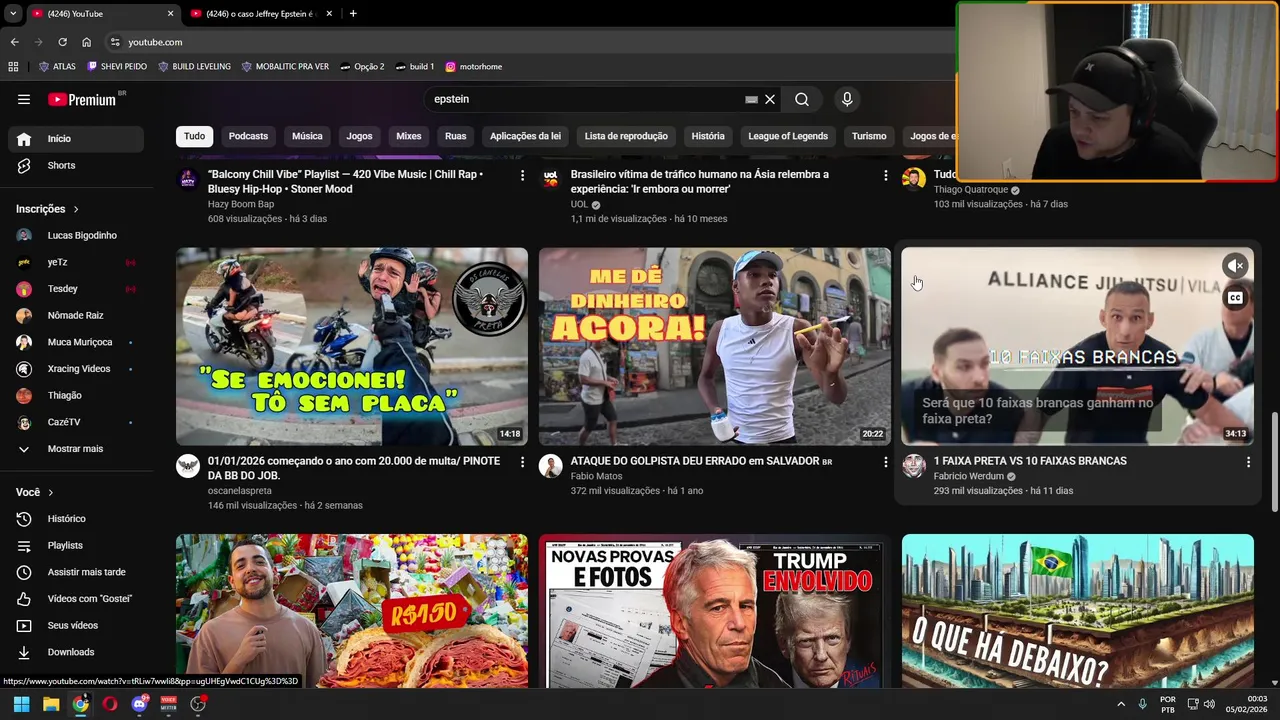Screen dimensions: 1280x720
Task: Open Assistir mais tarde list
Action: (76, 572)
